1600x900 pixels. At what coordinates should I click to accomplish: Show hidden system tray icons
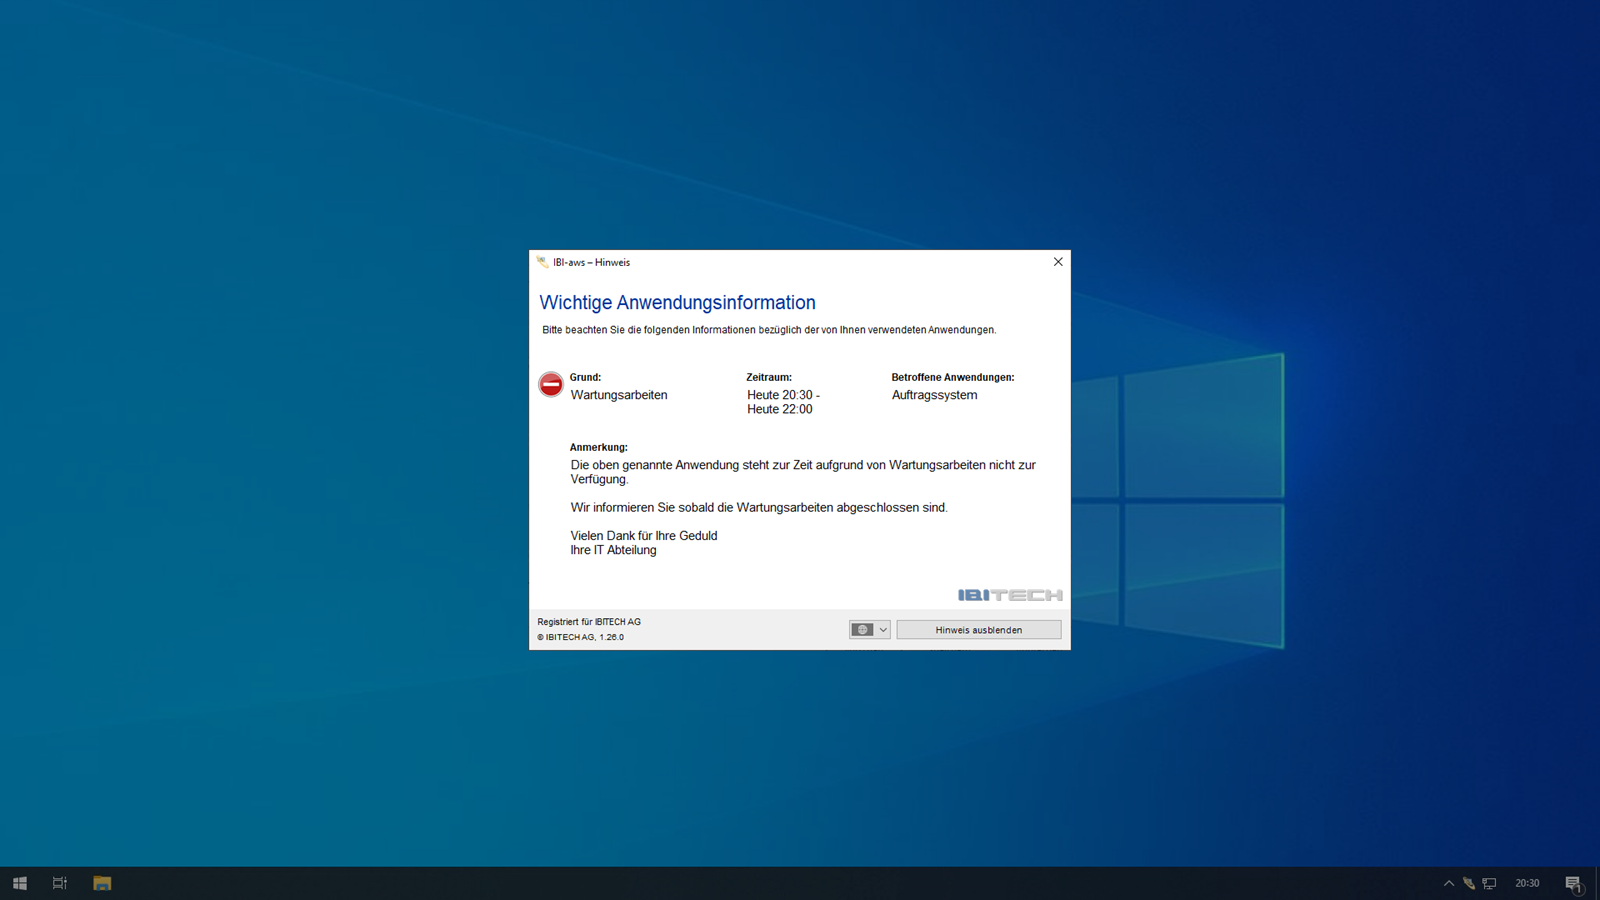click(x=1448, y=883)
